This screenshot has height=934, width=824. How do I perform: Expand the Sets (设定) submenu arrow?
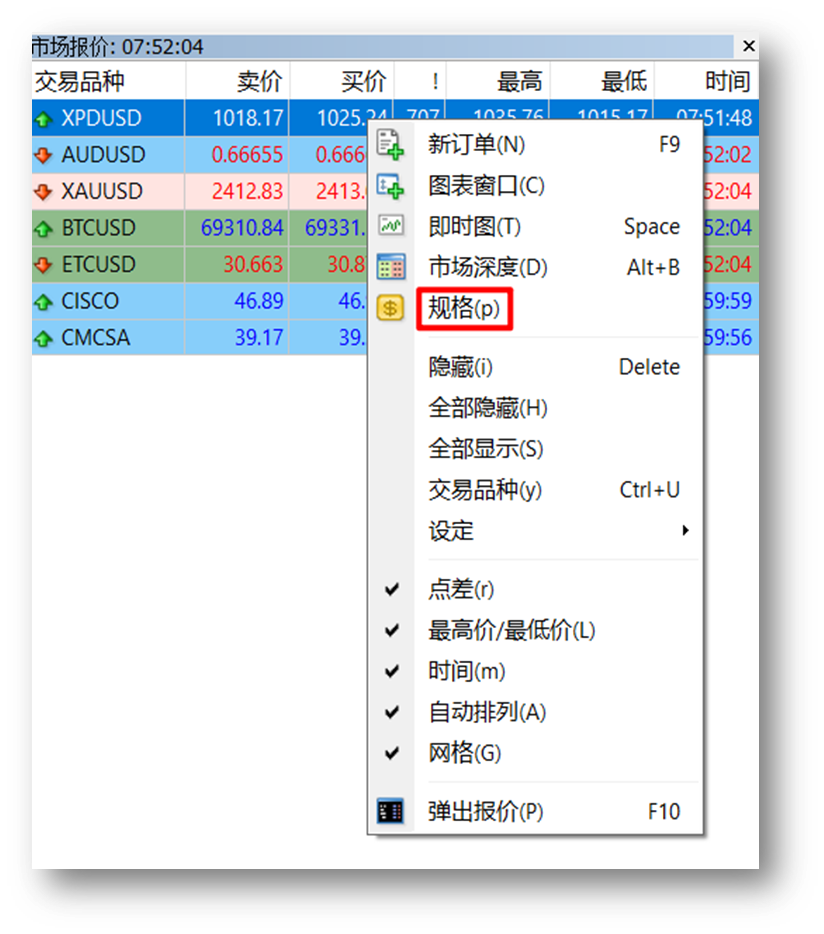point(685,531)
